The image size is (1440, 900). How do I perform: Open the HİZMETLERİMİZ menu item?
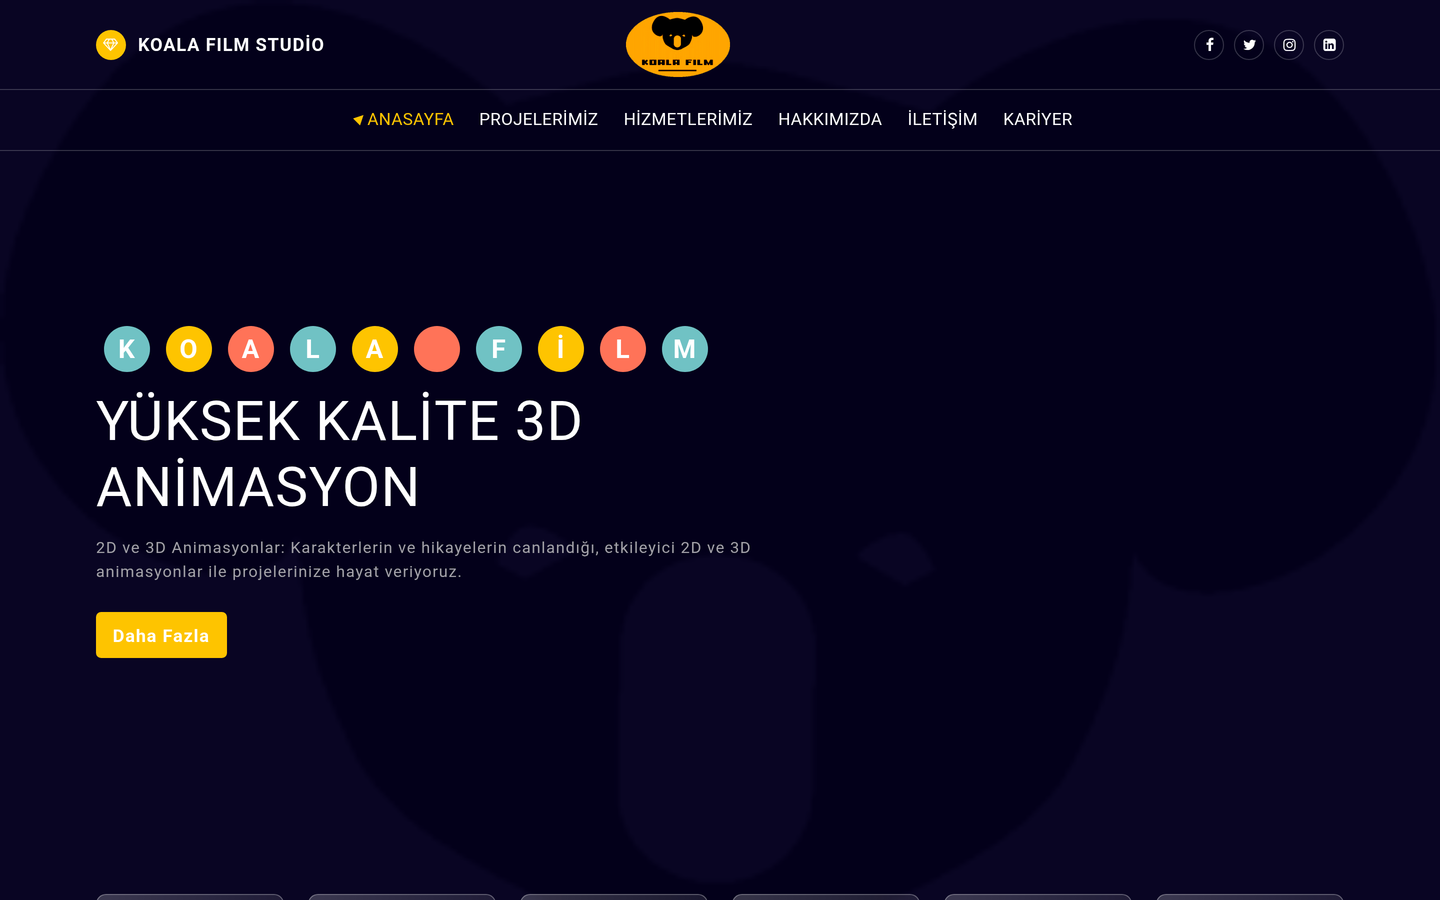[x=688, y=119]
